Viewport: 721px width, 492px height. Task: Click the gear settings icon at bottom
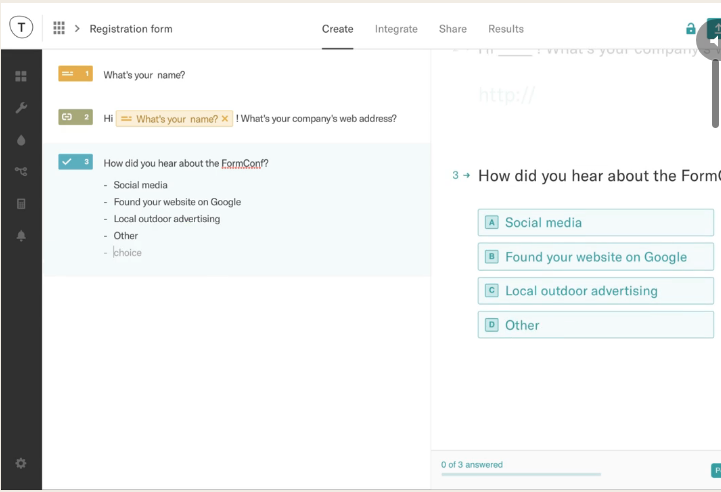[x=21, y=463]
